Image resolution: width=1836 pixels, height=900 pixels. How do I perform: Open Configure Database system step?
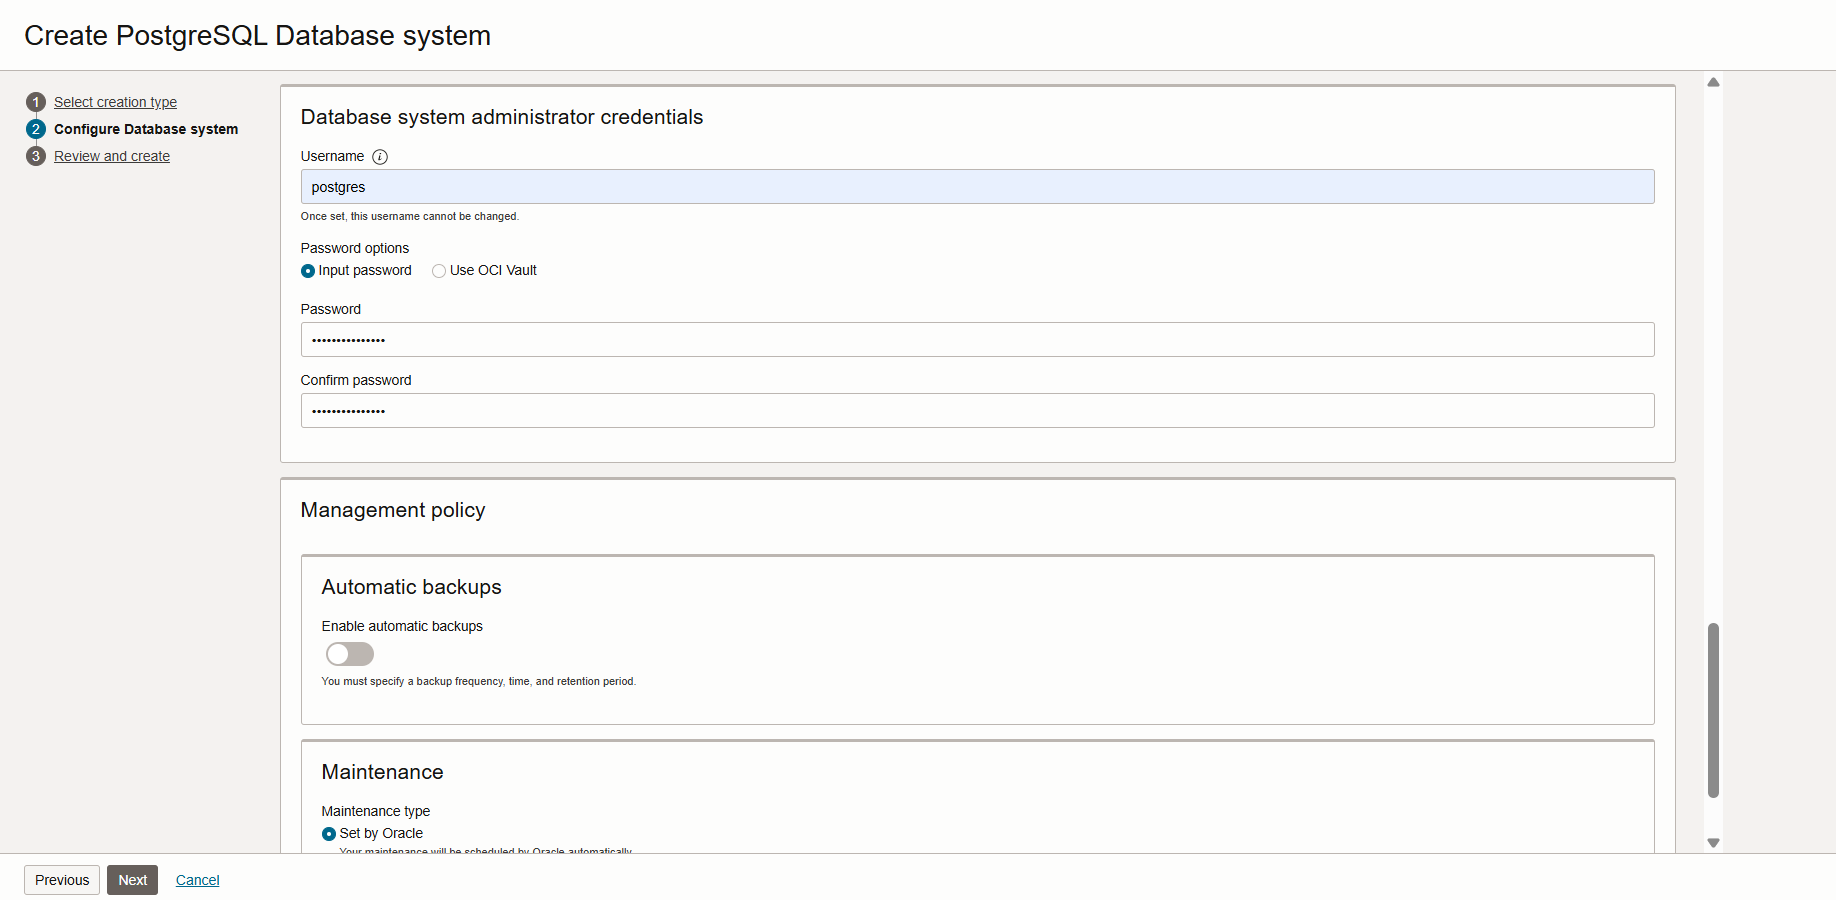[146, 129]
